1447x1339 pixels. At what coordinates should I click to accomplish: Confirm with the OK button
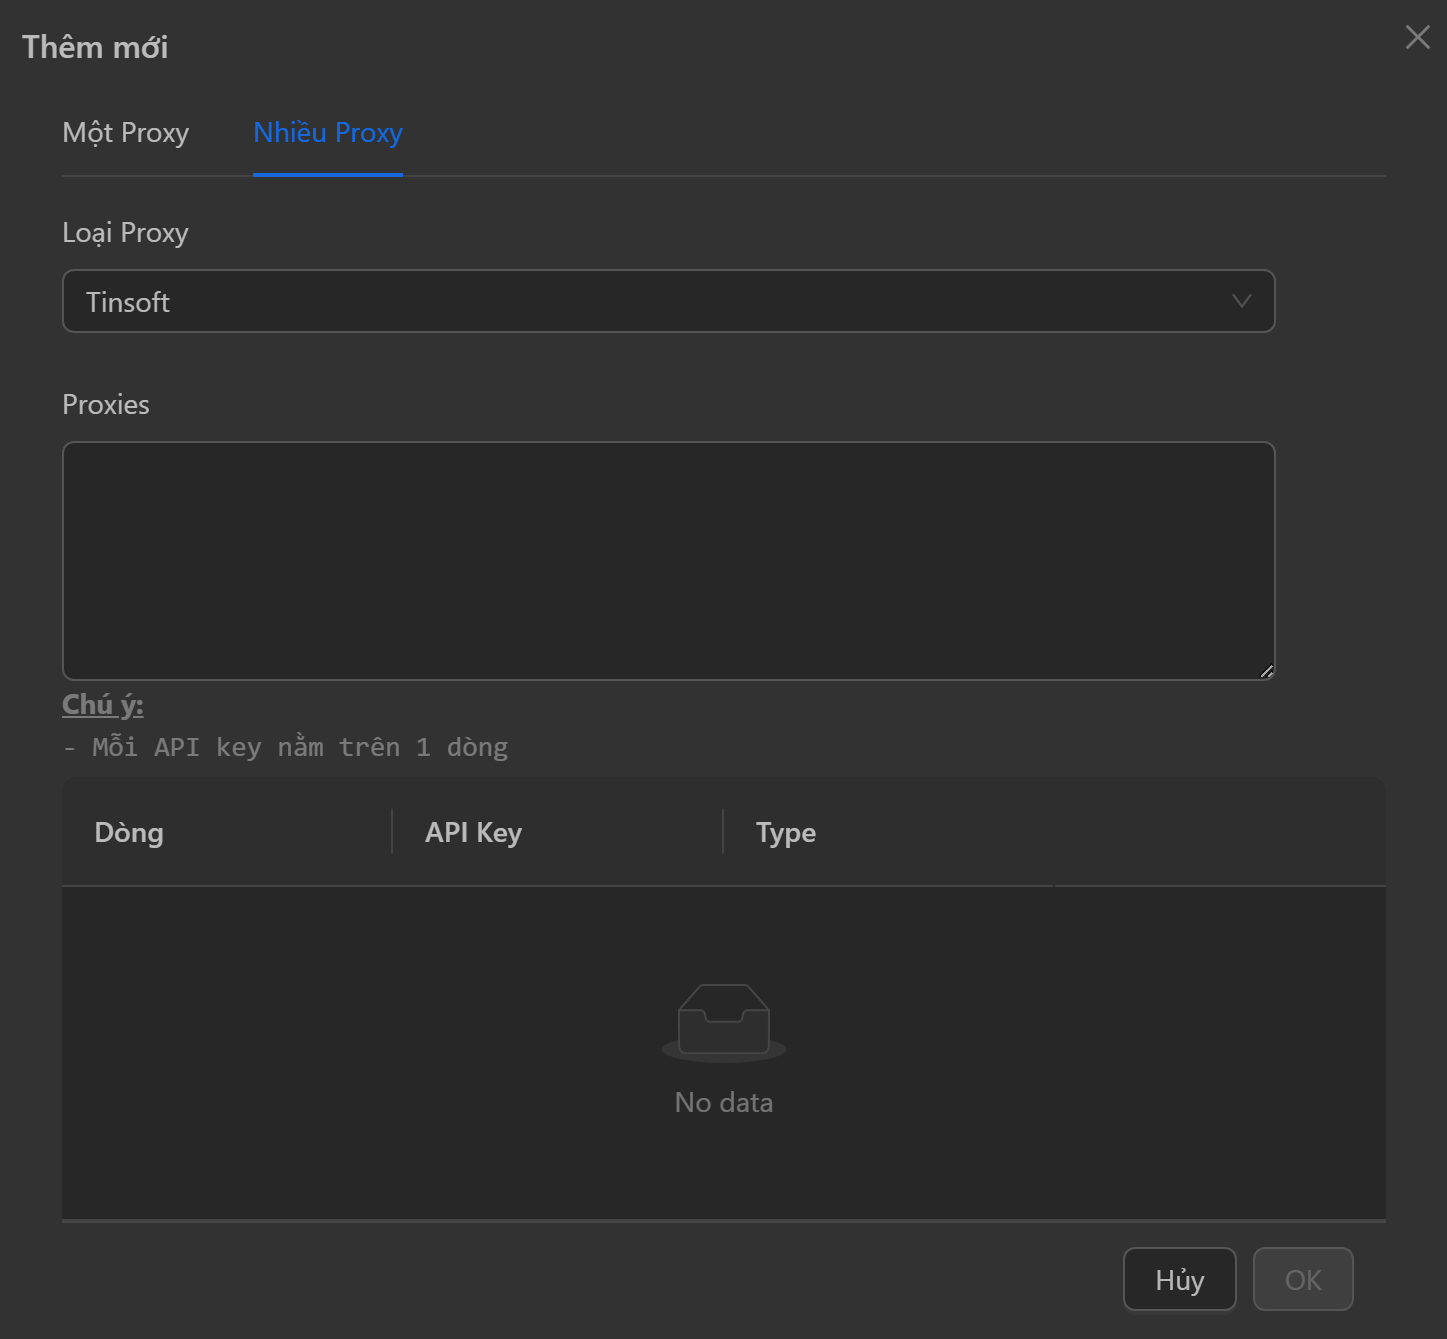pos(1302,1279)
